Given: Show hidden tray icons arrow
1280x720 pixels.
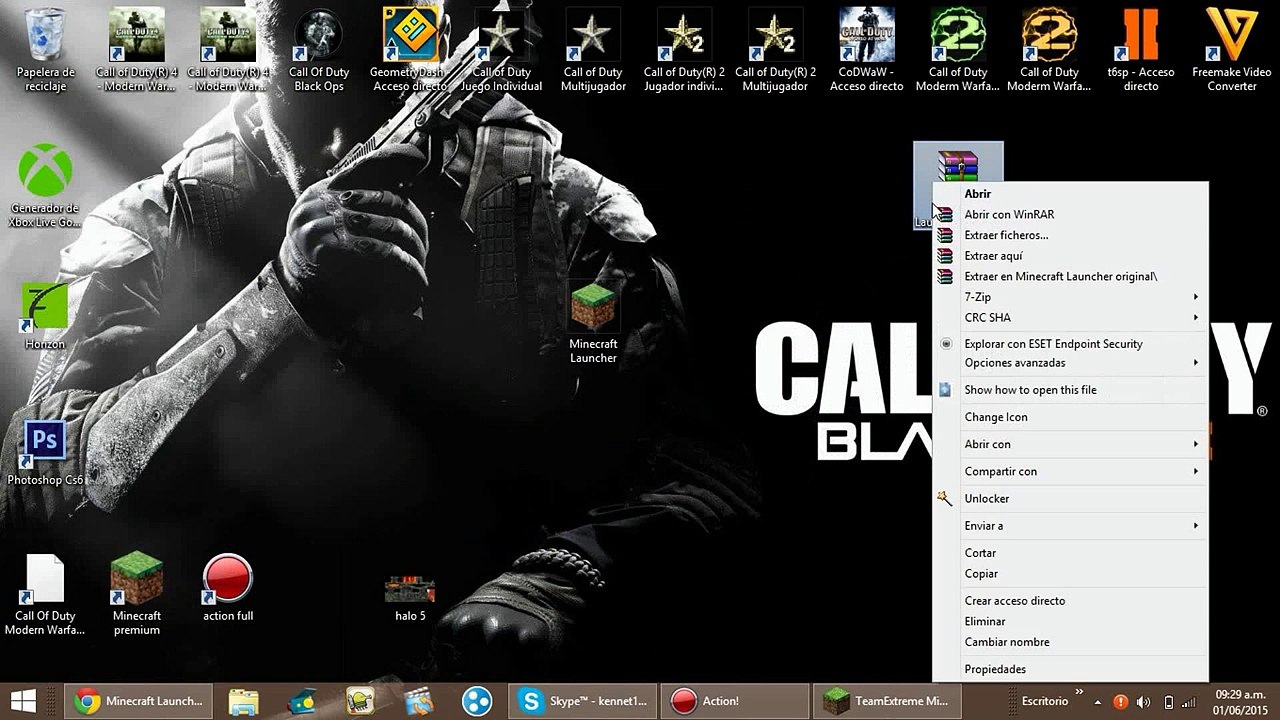Looking at the screenshot, I should [x=1098, y=702].
